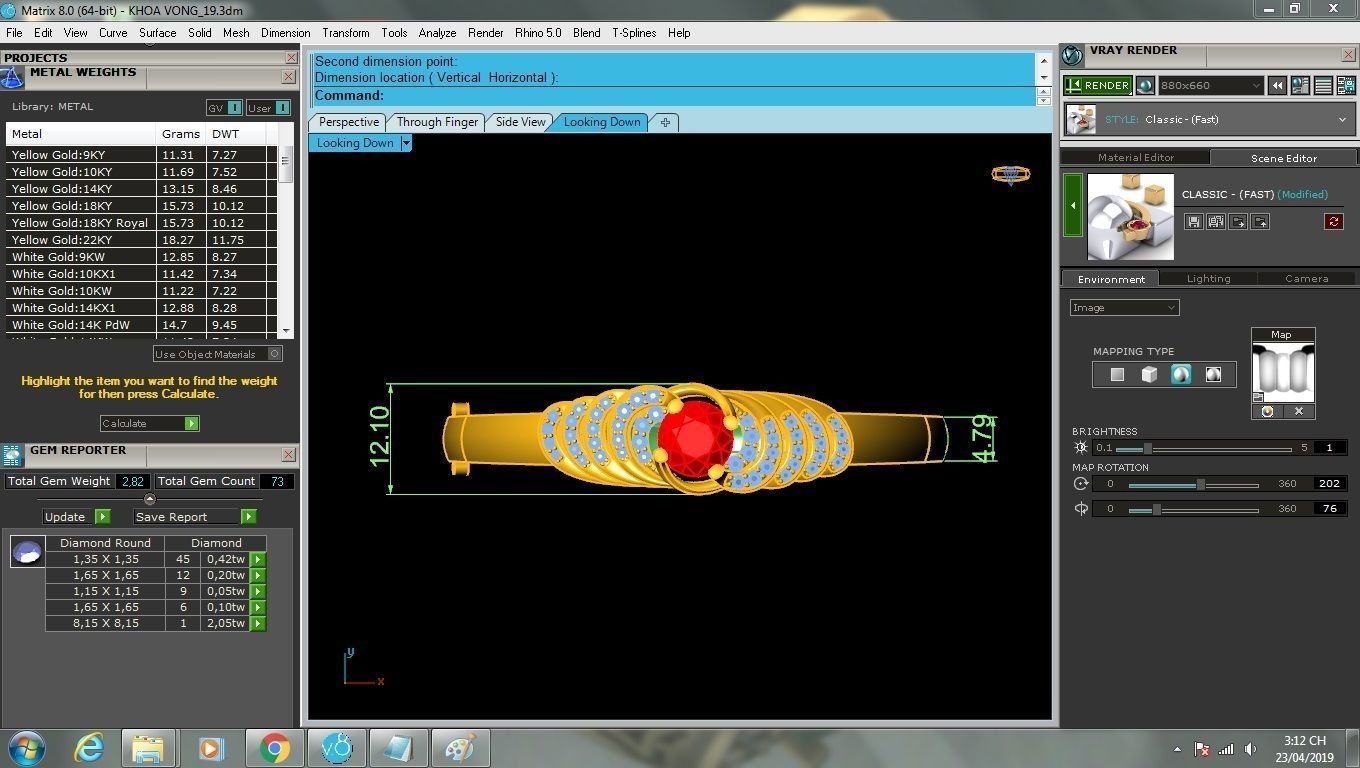The width and height of the screenshot is (1360, 768).
Task: Open the Looking Down viewport dropdown
Action: [x=406, y=143]
